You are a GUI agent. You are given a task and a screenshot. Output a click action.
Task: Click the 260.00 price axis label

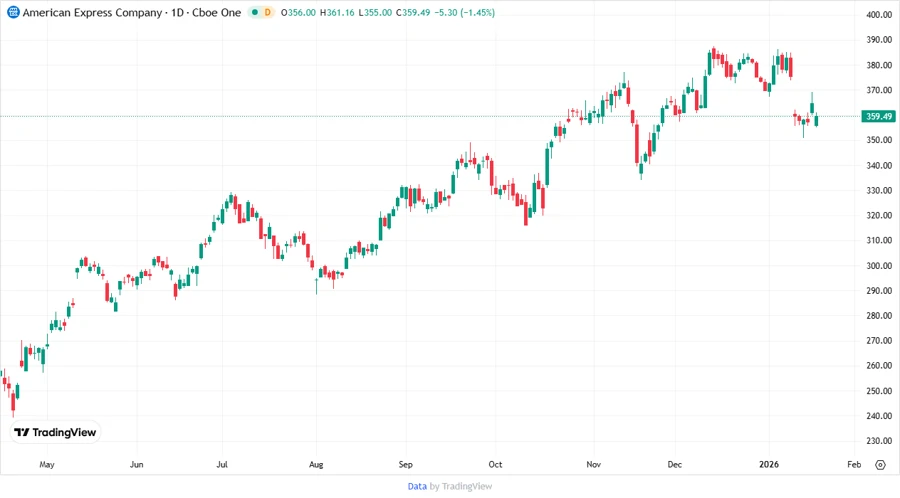tap(879, 365)
